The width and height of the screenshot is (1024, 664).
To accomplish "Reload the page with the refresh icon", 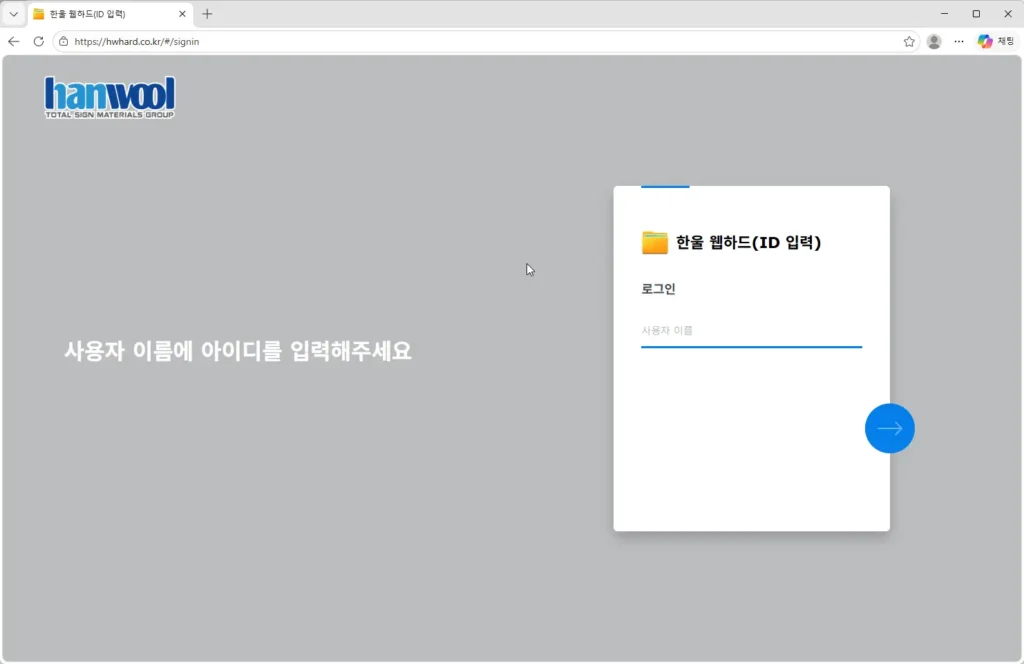I will pyautogui.click(x=39, y=41).
